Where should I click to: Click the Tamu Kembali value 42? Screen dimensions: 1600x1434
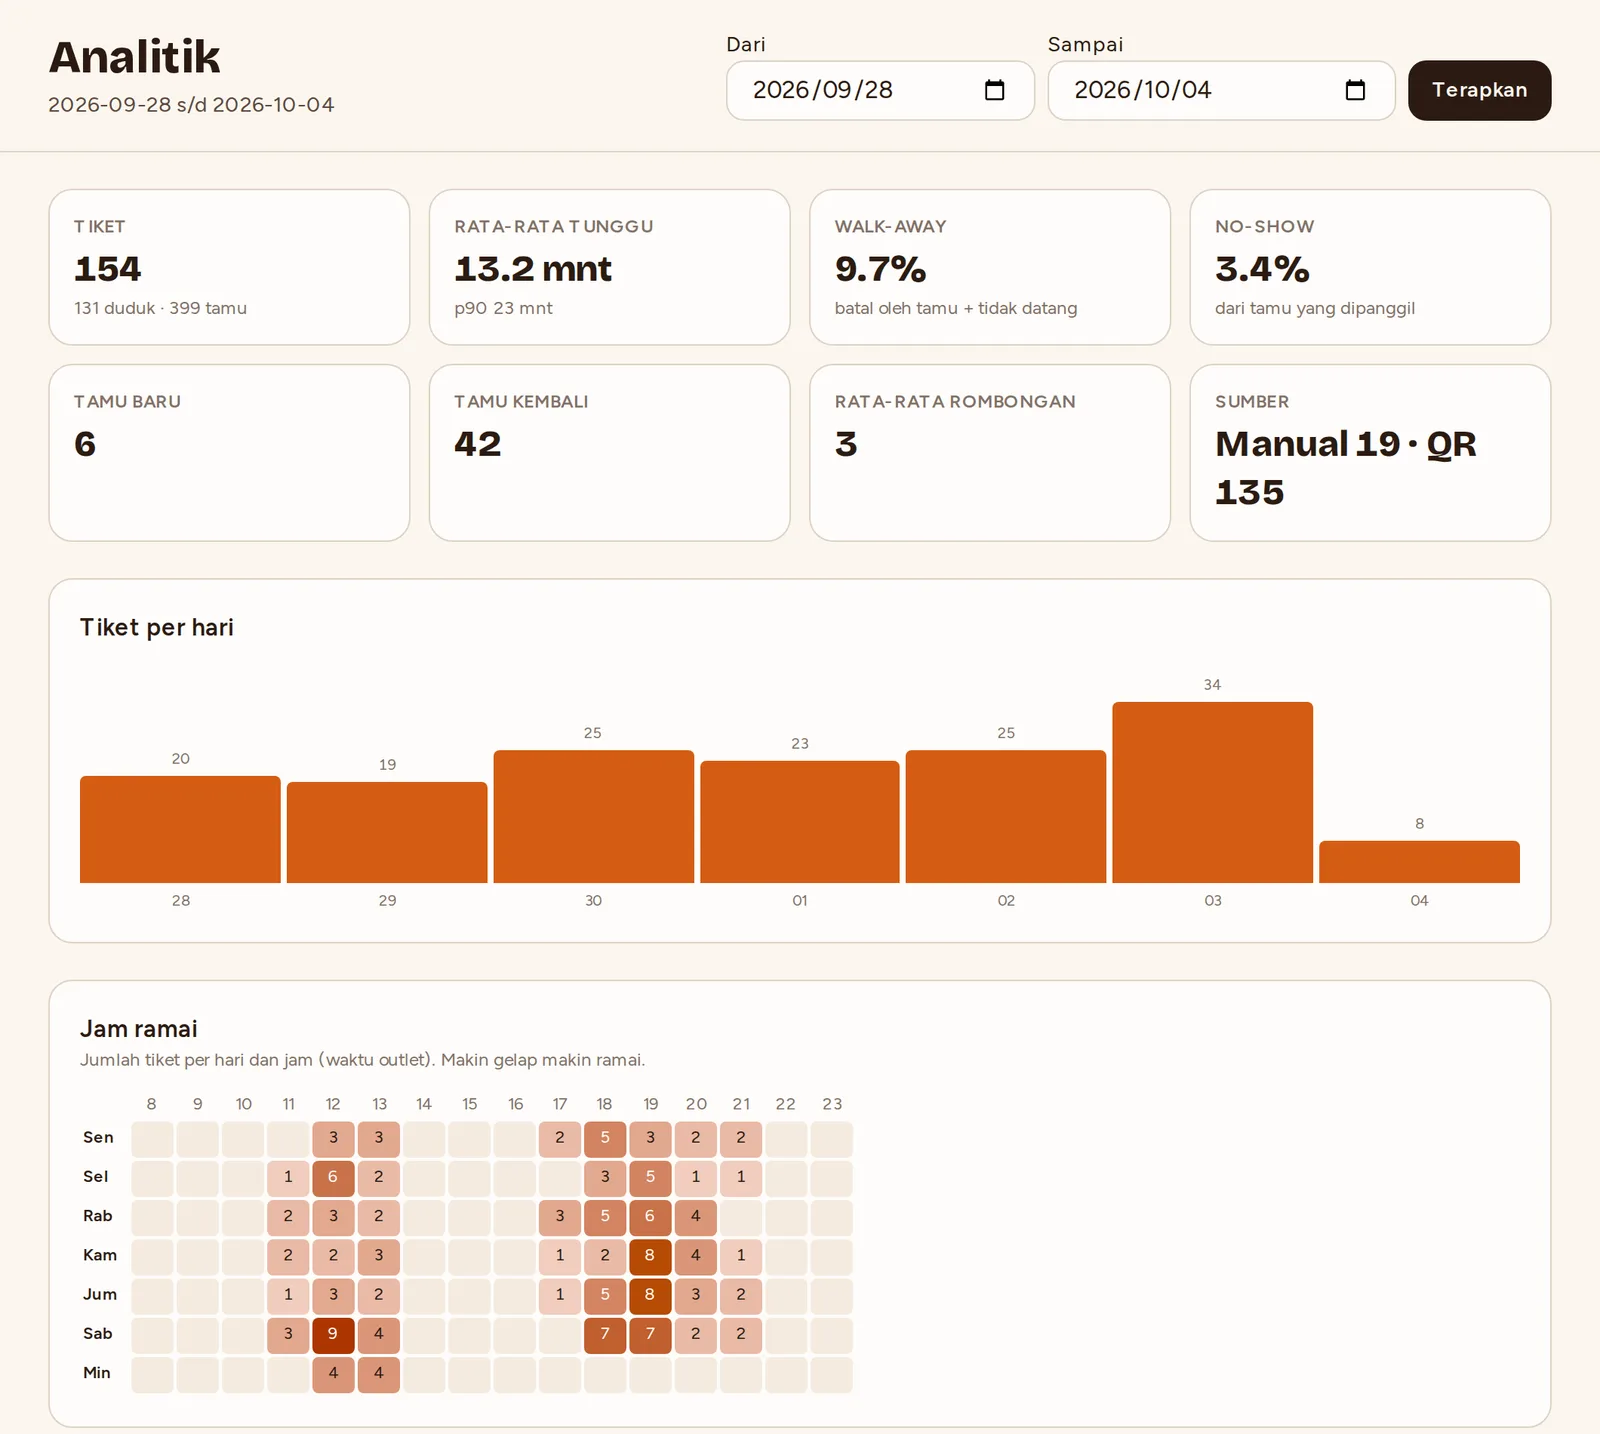[x=478, y=444]
